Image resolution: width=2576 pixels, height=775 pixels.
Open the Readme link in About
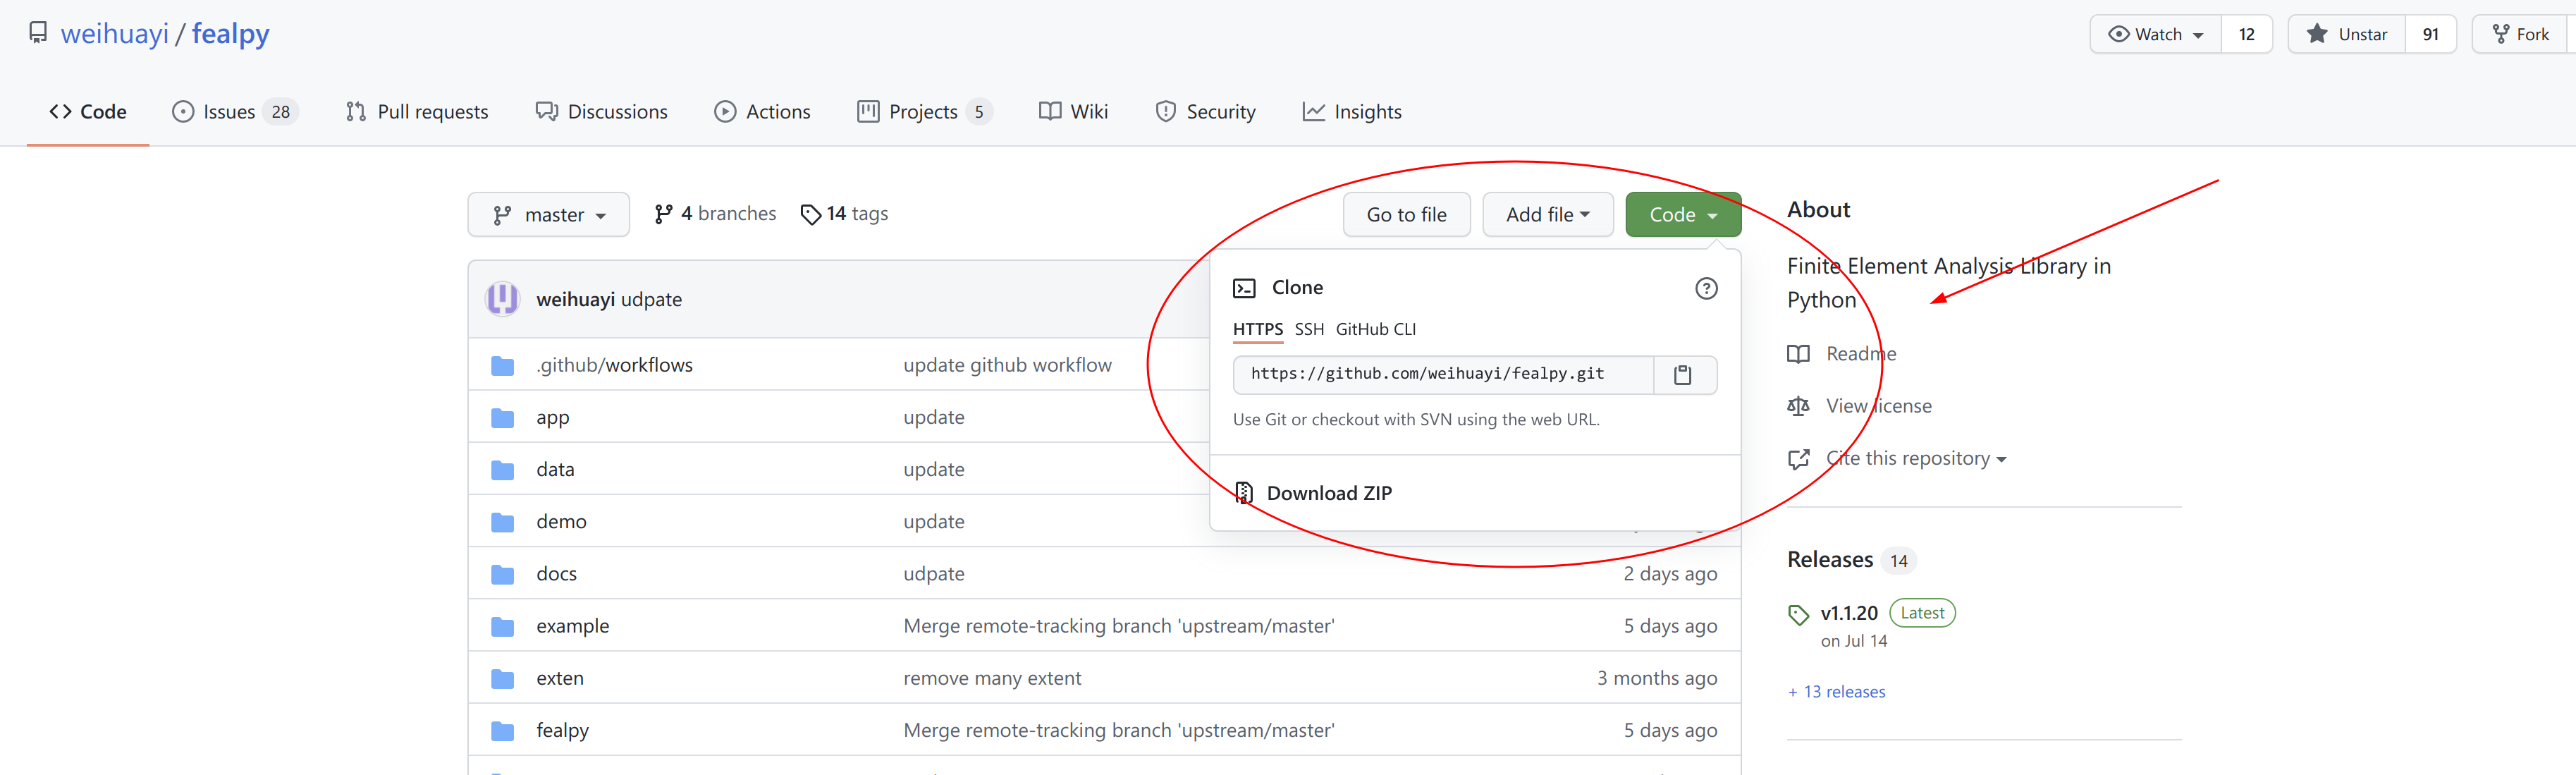tap(1841, 353)
